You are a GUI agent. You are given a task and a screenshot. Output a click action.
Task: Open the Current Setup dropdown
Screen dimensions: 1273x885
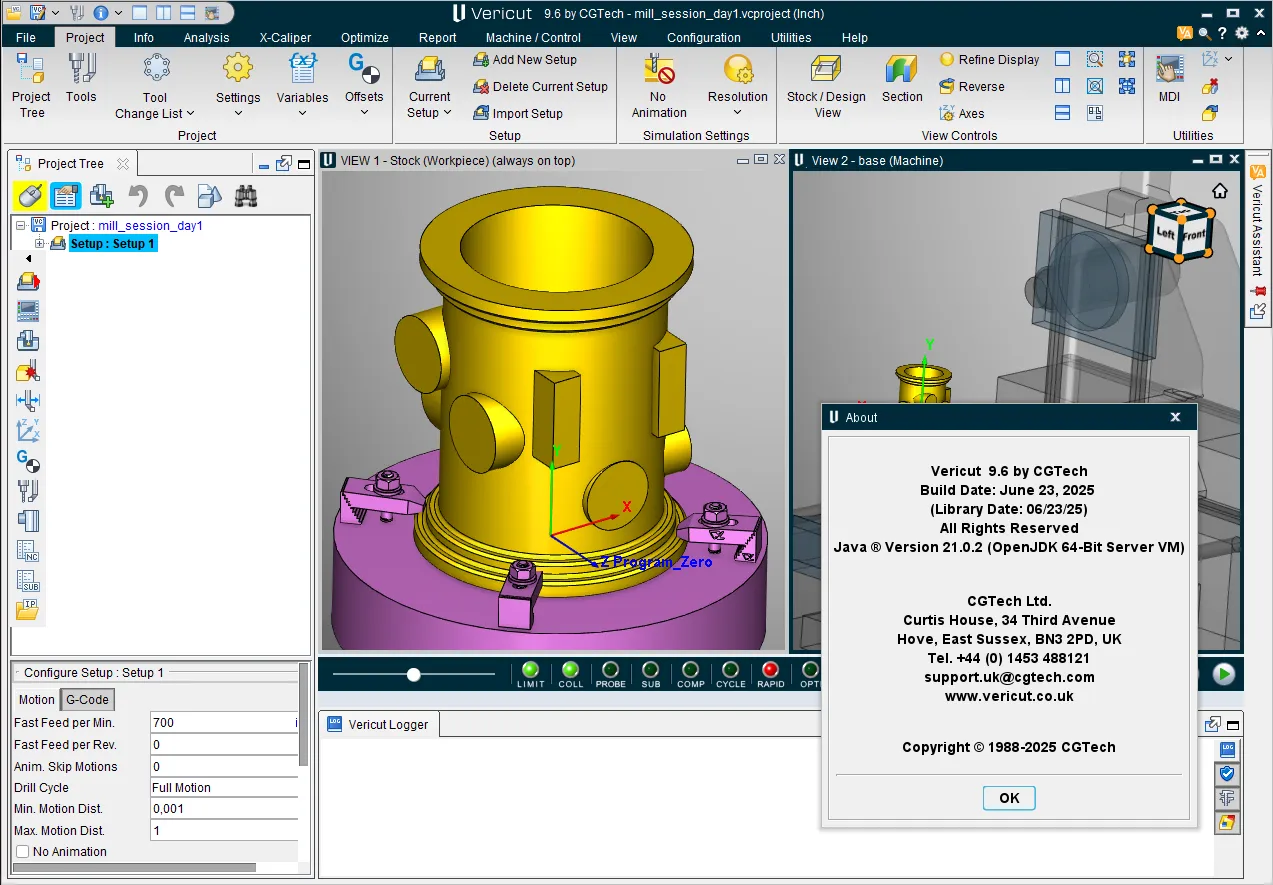(x=430, y=86)
